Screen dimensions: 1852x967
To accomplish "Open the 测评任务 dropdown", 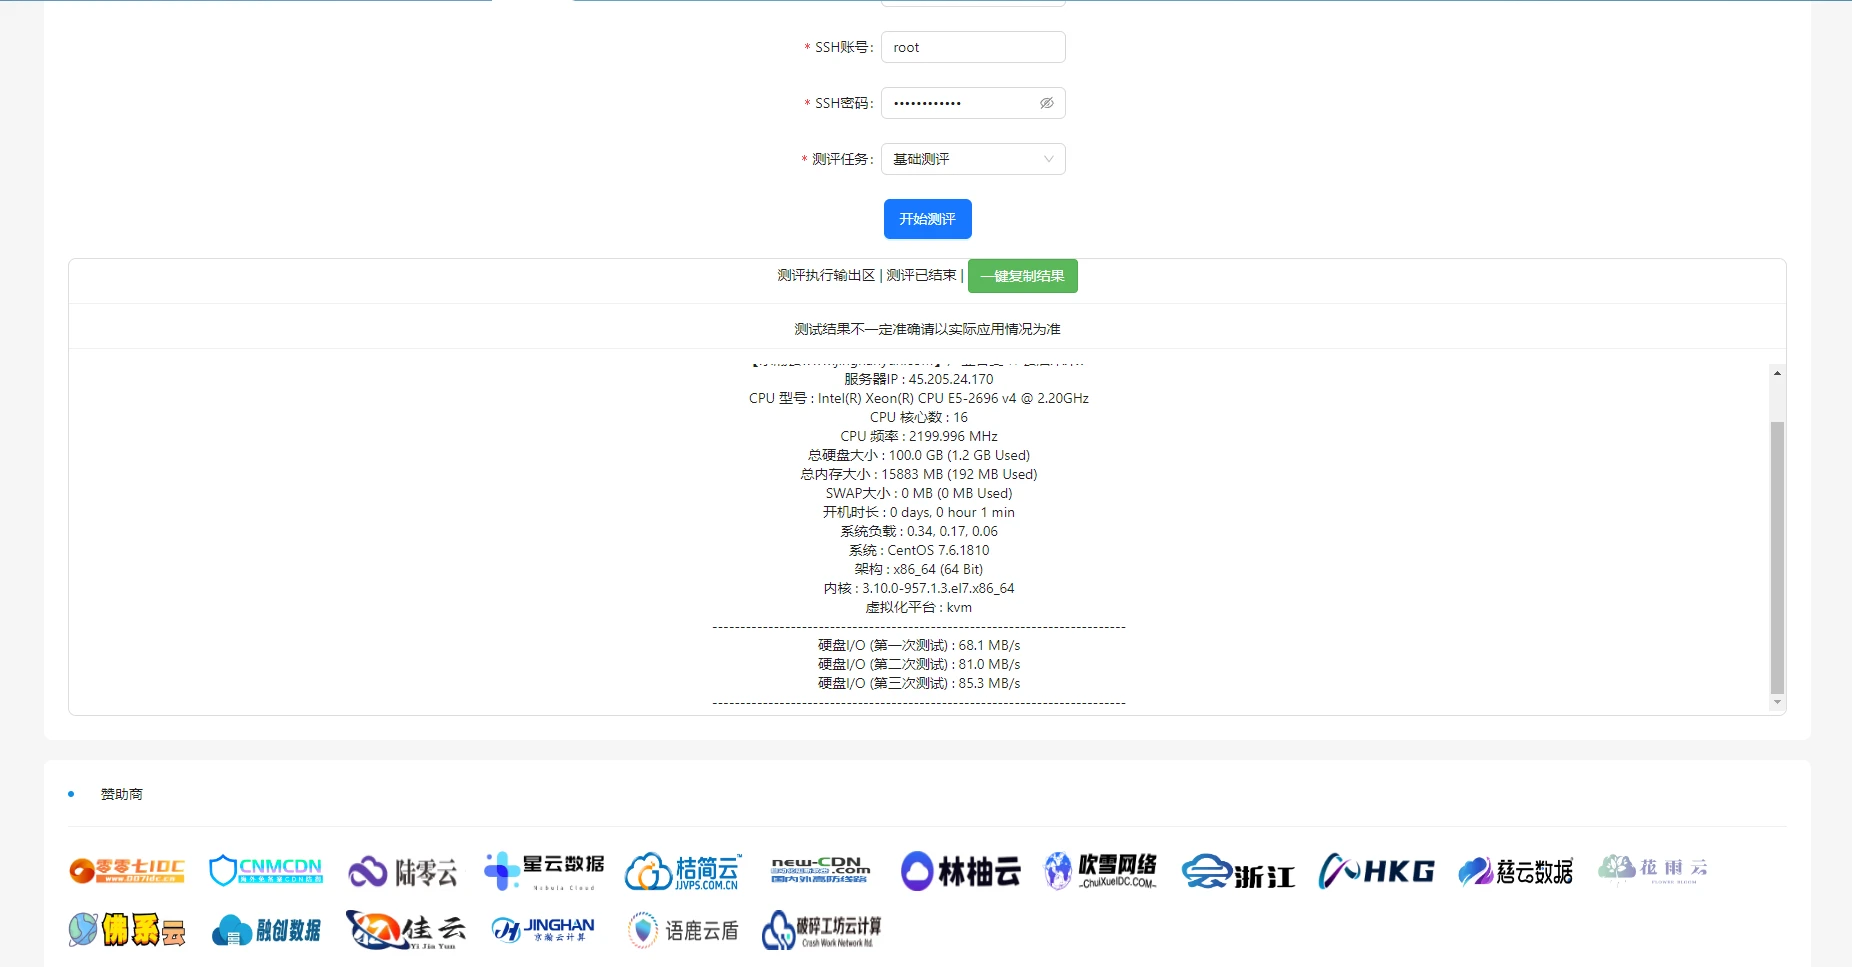I will tap(972, 159).
